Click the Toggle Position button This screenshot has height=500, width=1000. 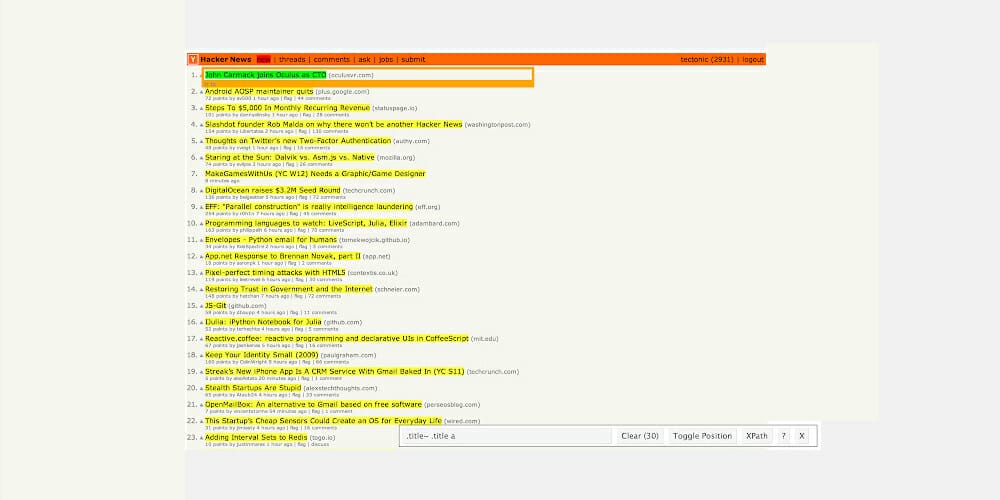coord(702,436)
